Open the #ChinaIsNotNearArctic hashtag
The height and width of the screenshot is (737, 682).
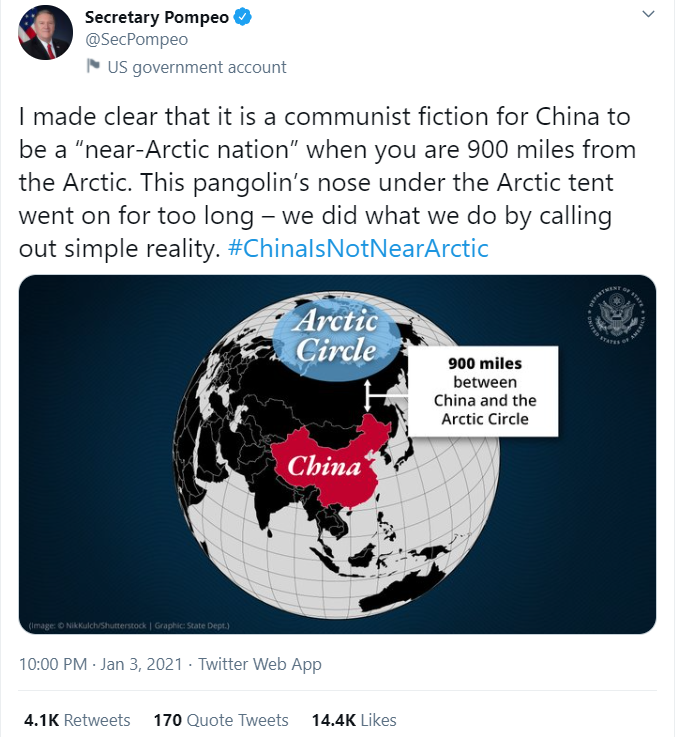click(x=358, y=248)
